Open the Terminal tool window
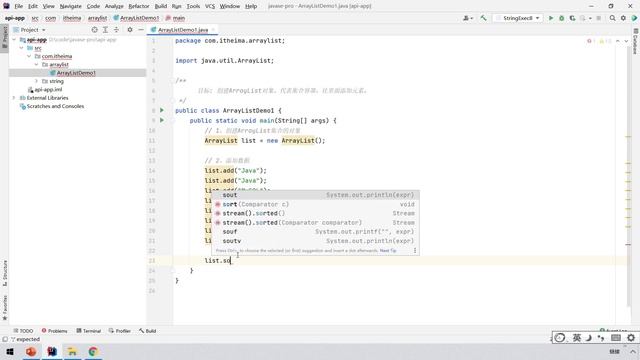Screen dimensions: 640x360 89,331
